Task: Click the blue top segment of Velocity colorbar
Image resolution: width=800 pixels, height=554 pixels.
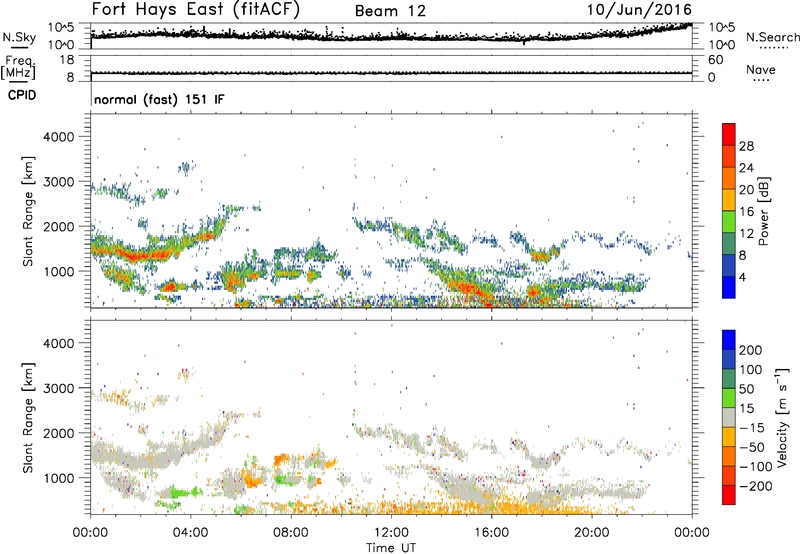Action: tap(729, 340)
